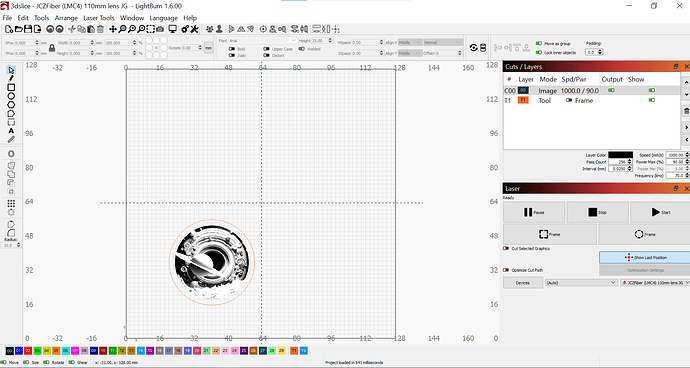Open the (Auto) port dropdown

tap(581, 283)
